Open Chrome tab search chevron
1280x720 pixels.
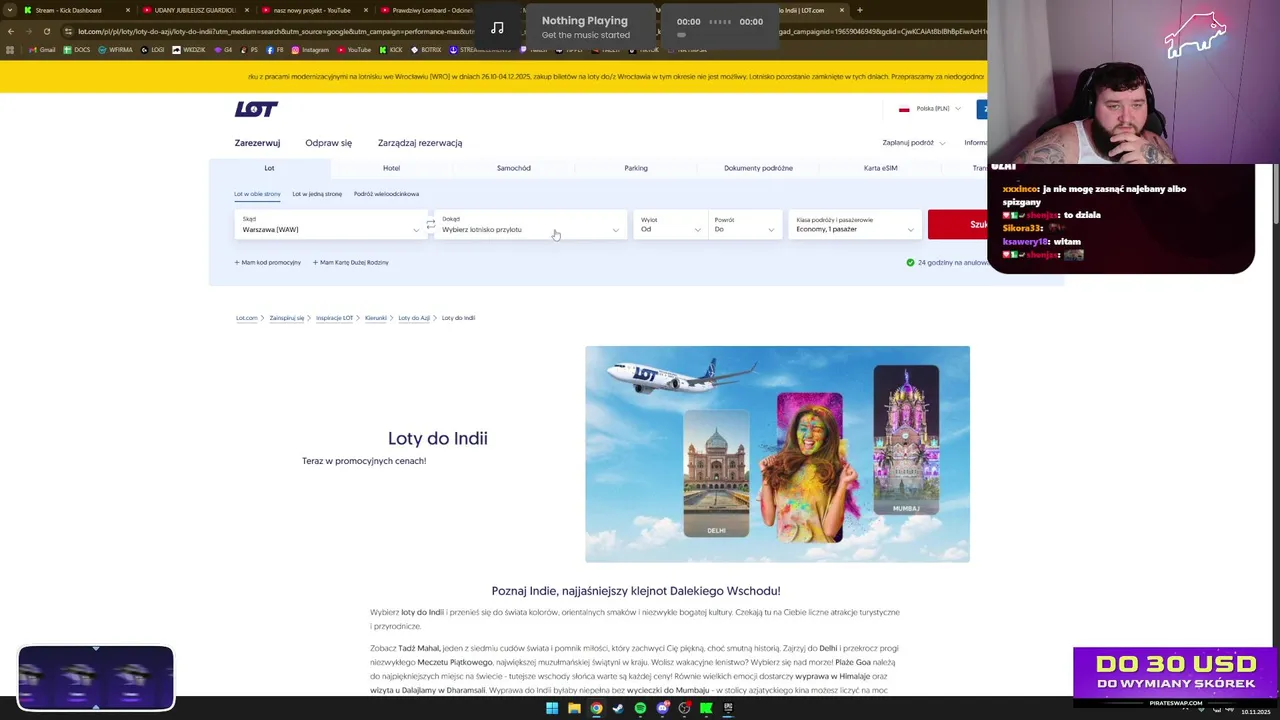click(9, 10)
